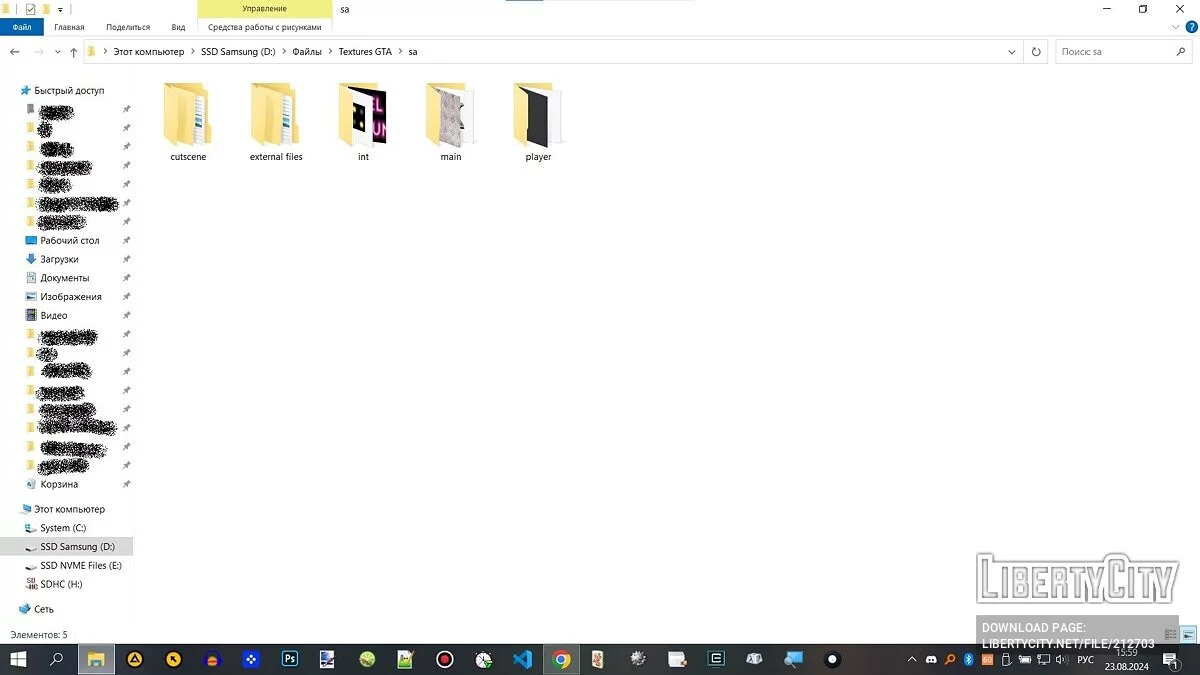Open Visual Studio Code from the taskbar
This screenshot has height=675, width=1200.
point(521,659)
